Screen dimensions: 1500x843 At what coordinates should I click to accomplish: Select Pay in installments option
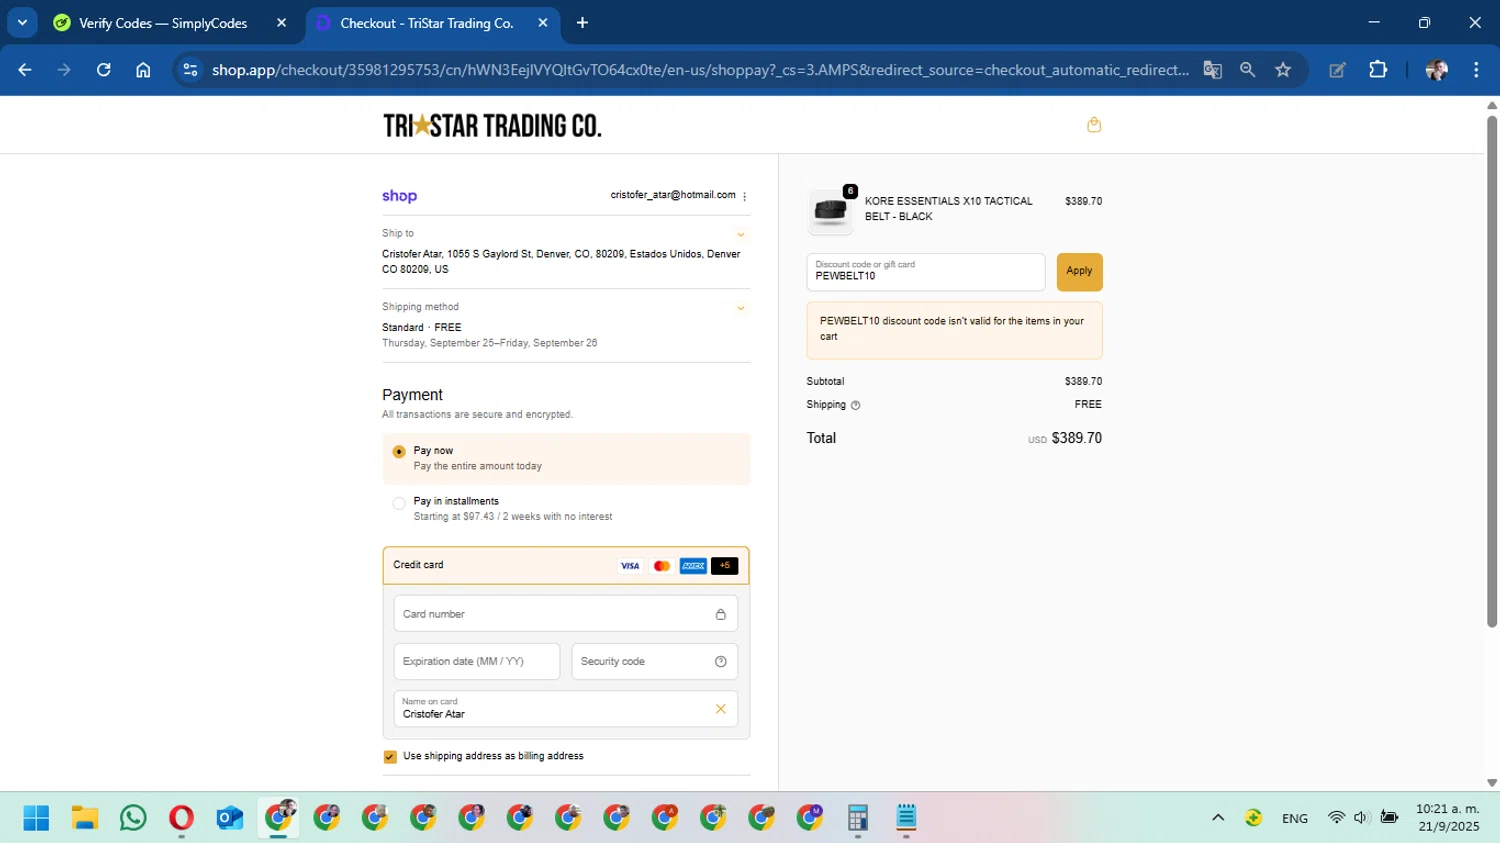(566, 509)
